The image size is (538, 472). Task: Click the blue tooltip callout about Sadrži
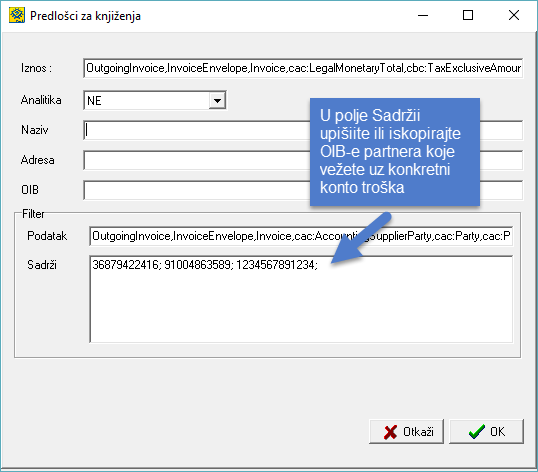[395, 152]
